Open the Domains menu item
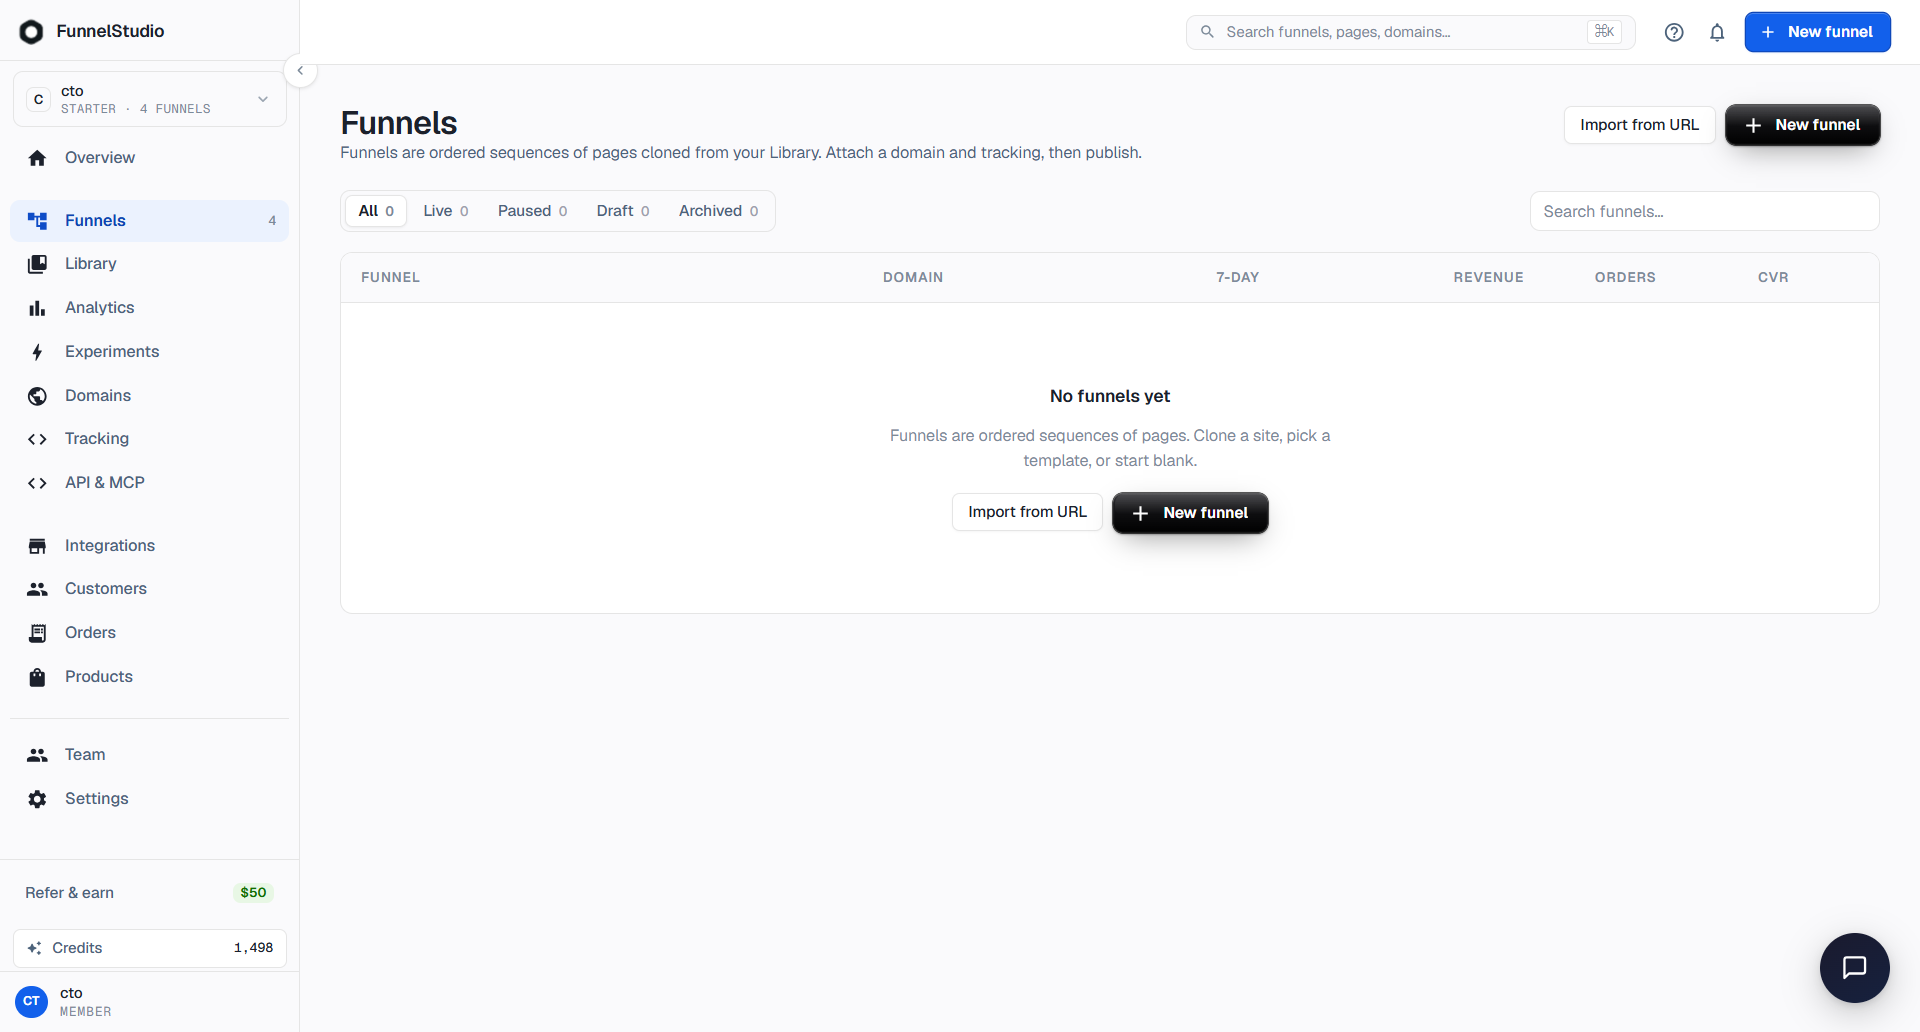 tap(150, 396)
